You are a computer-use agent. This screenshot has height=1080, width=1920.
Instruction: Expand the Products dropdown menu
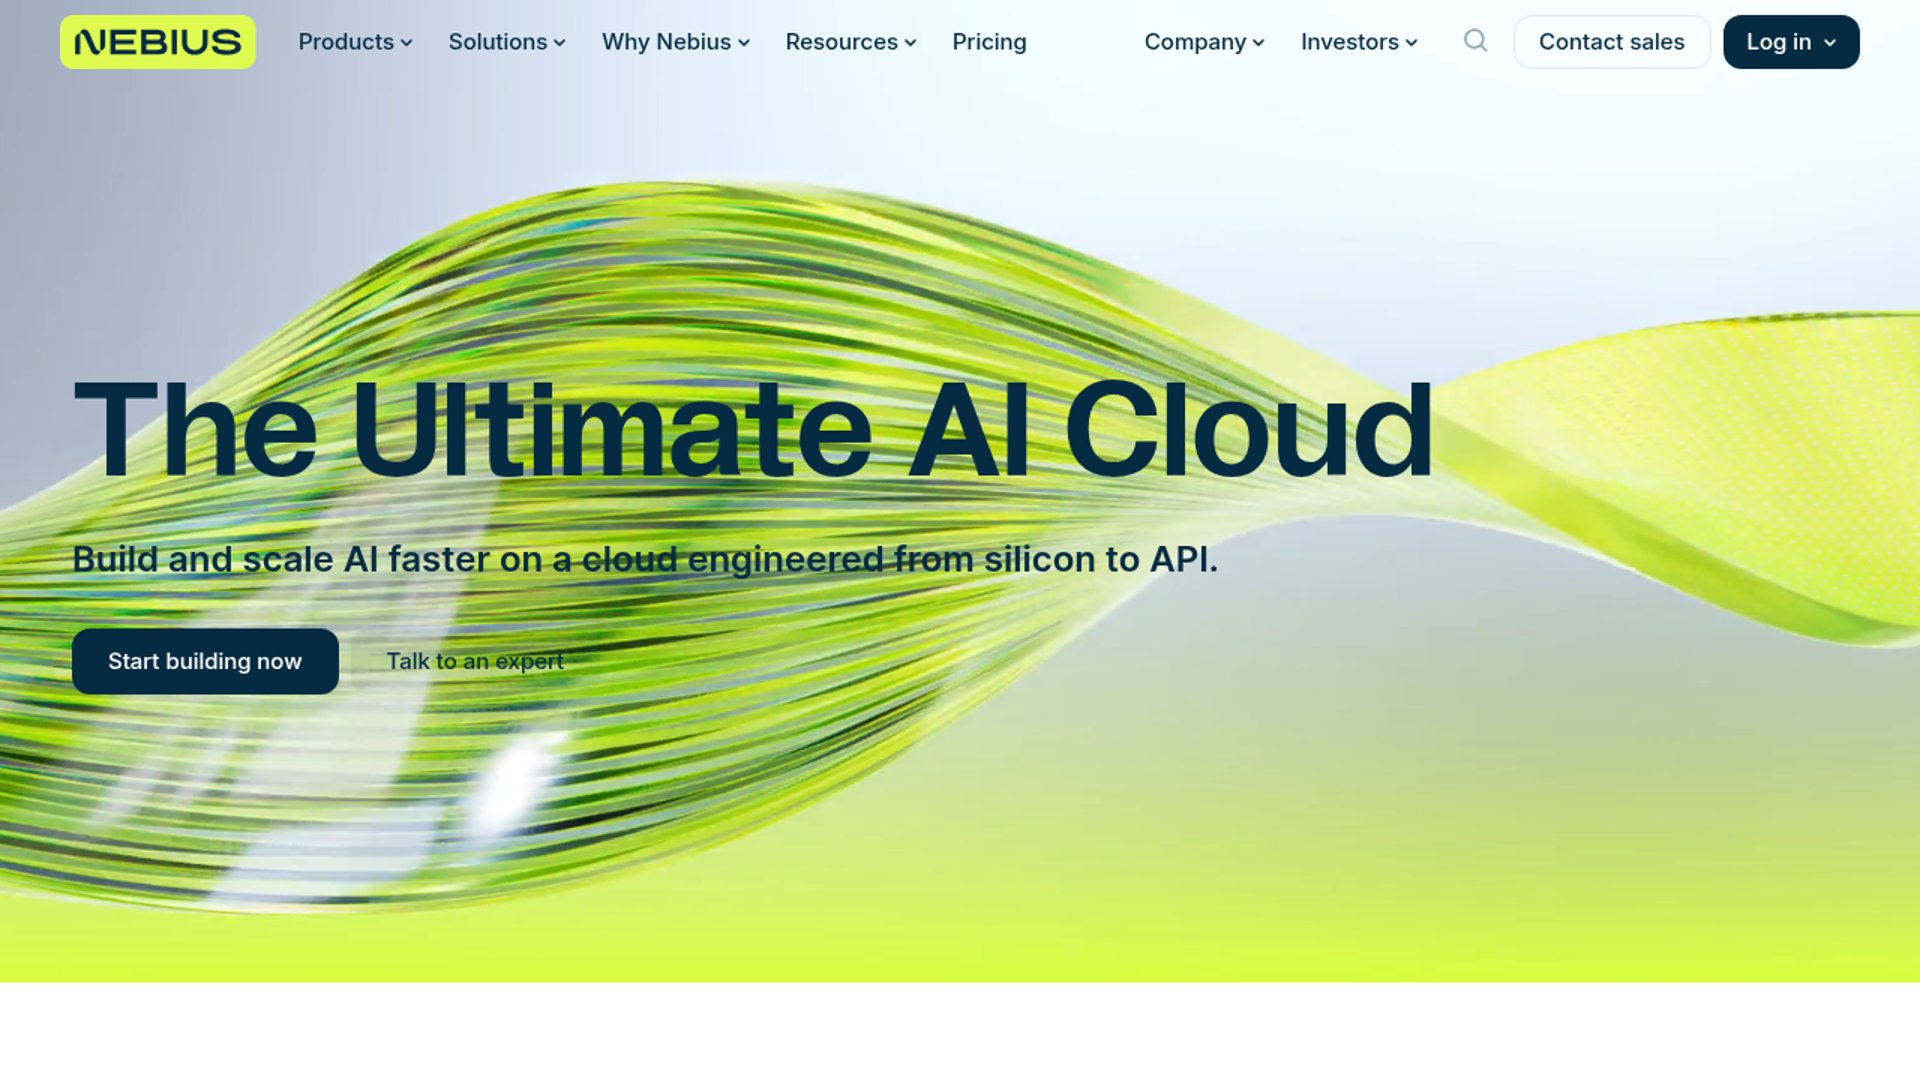tap(355, 42)
